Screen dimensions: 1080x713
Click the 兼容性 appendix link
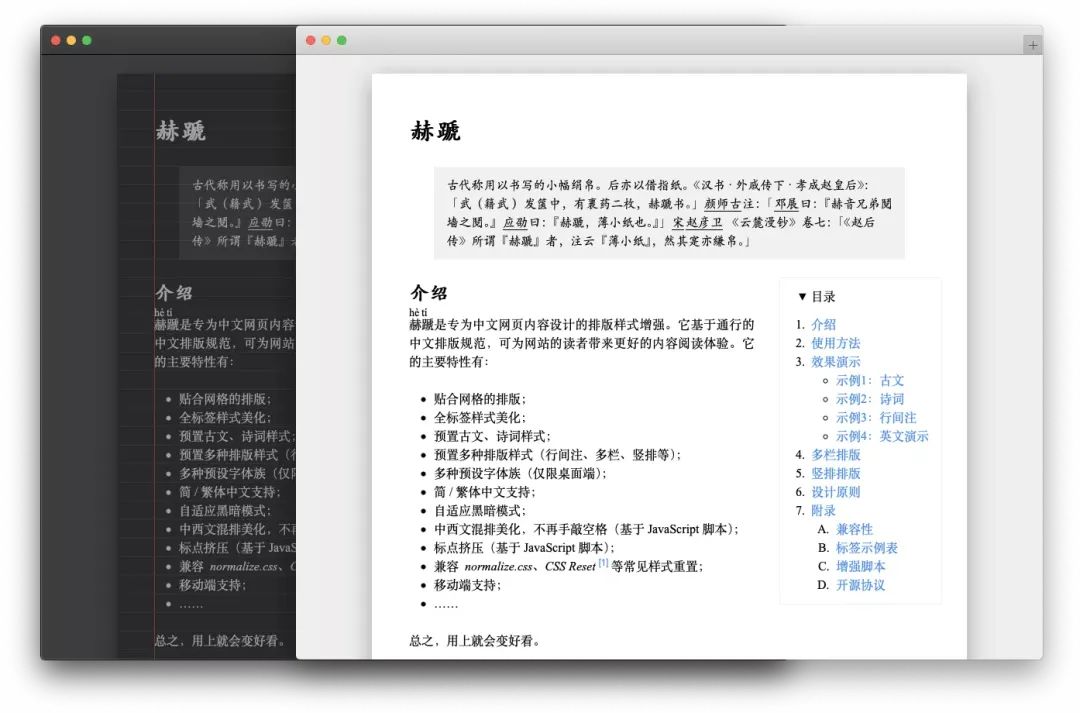[854, 529]
